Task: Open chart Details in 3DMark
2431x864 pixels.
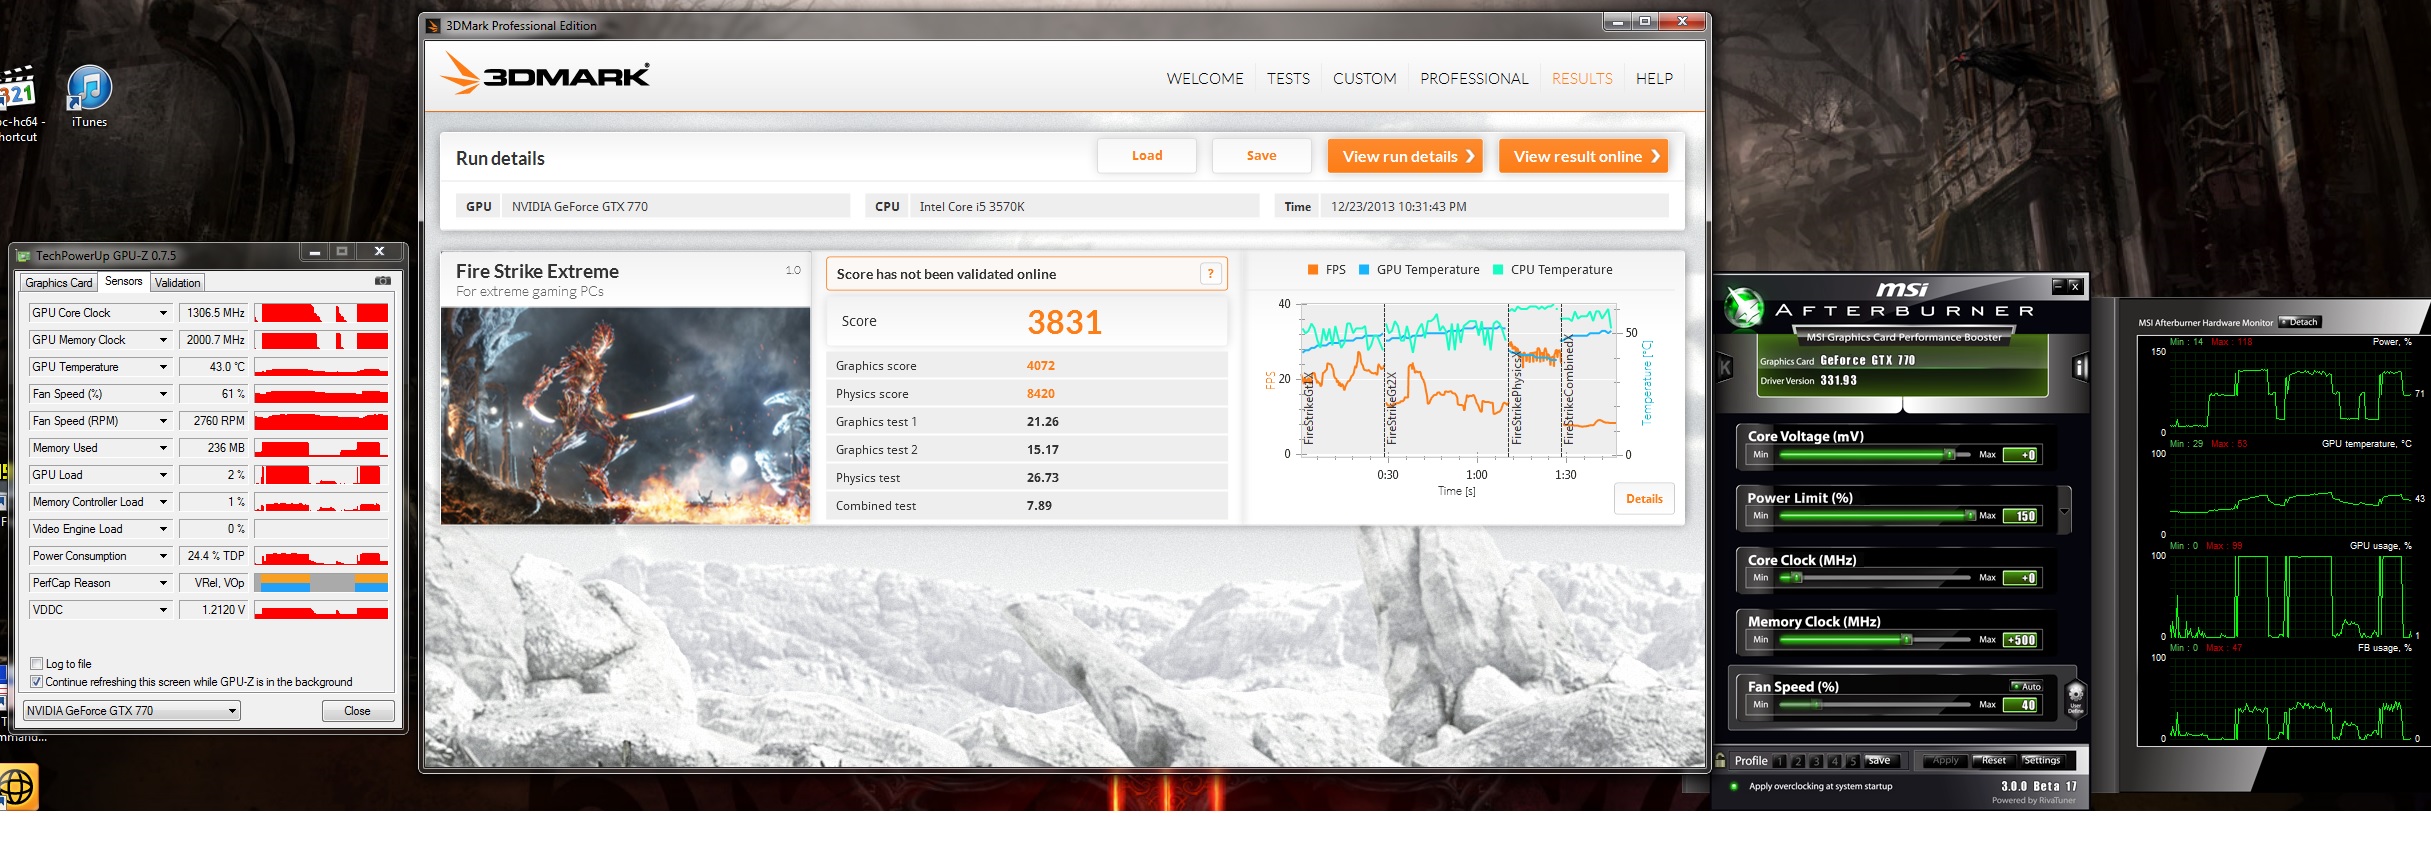Action: pyautogui.click(x=1644, y=499)
